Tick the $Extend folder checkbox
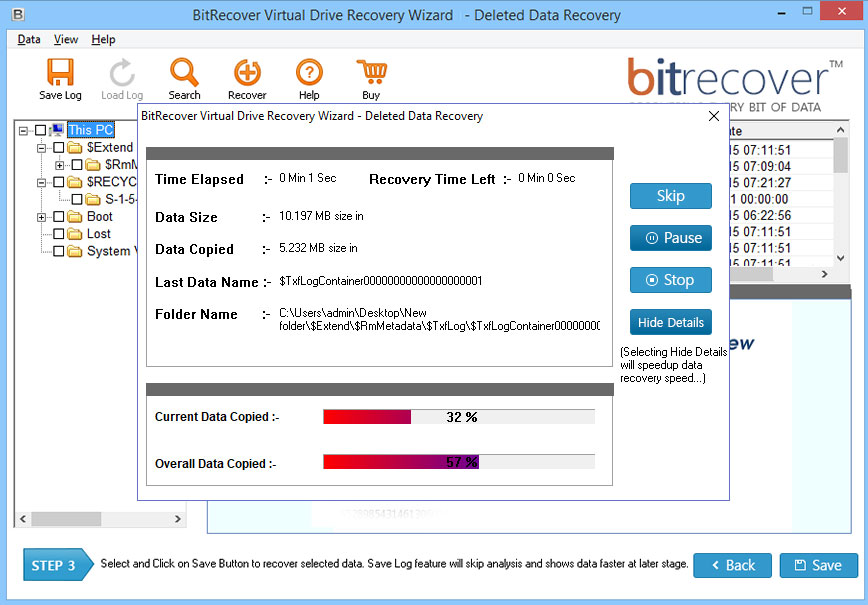 click(x=58, y=148)
